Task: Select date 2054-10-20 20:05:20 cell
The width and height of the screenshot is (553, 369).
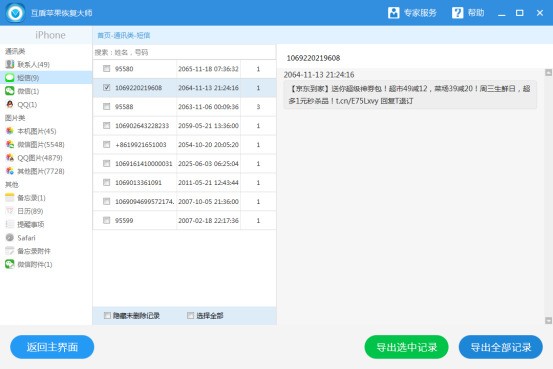Action: coord(208,145)
